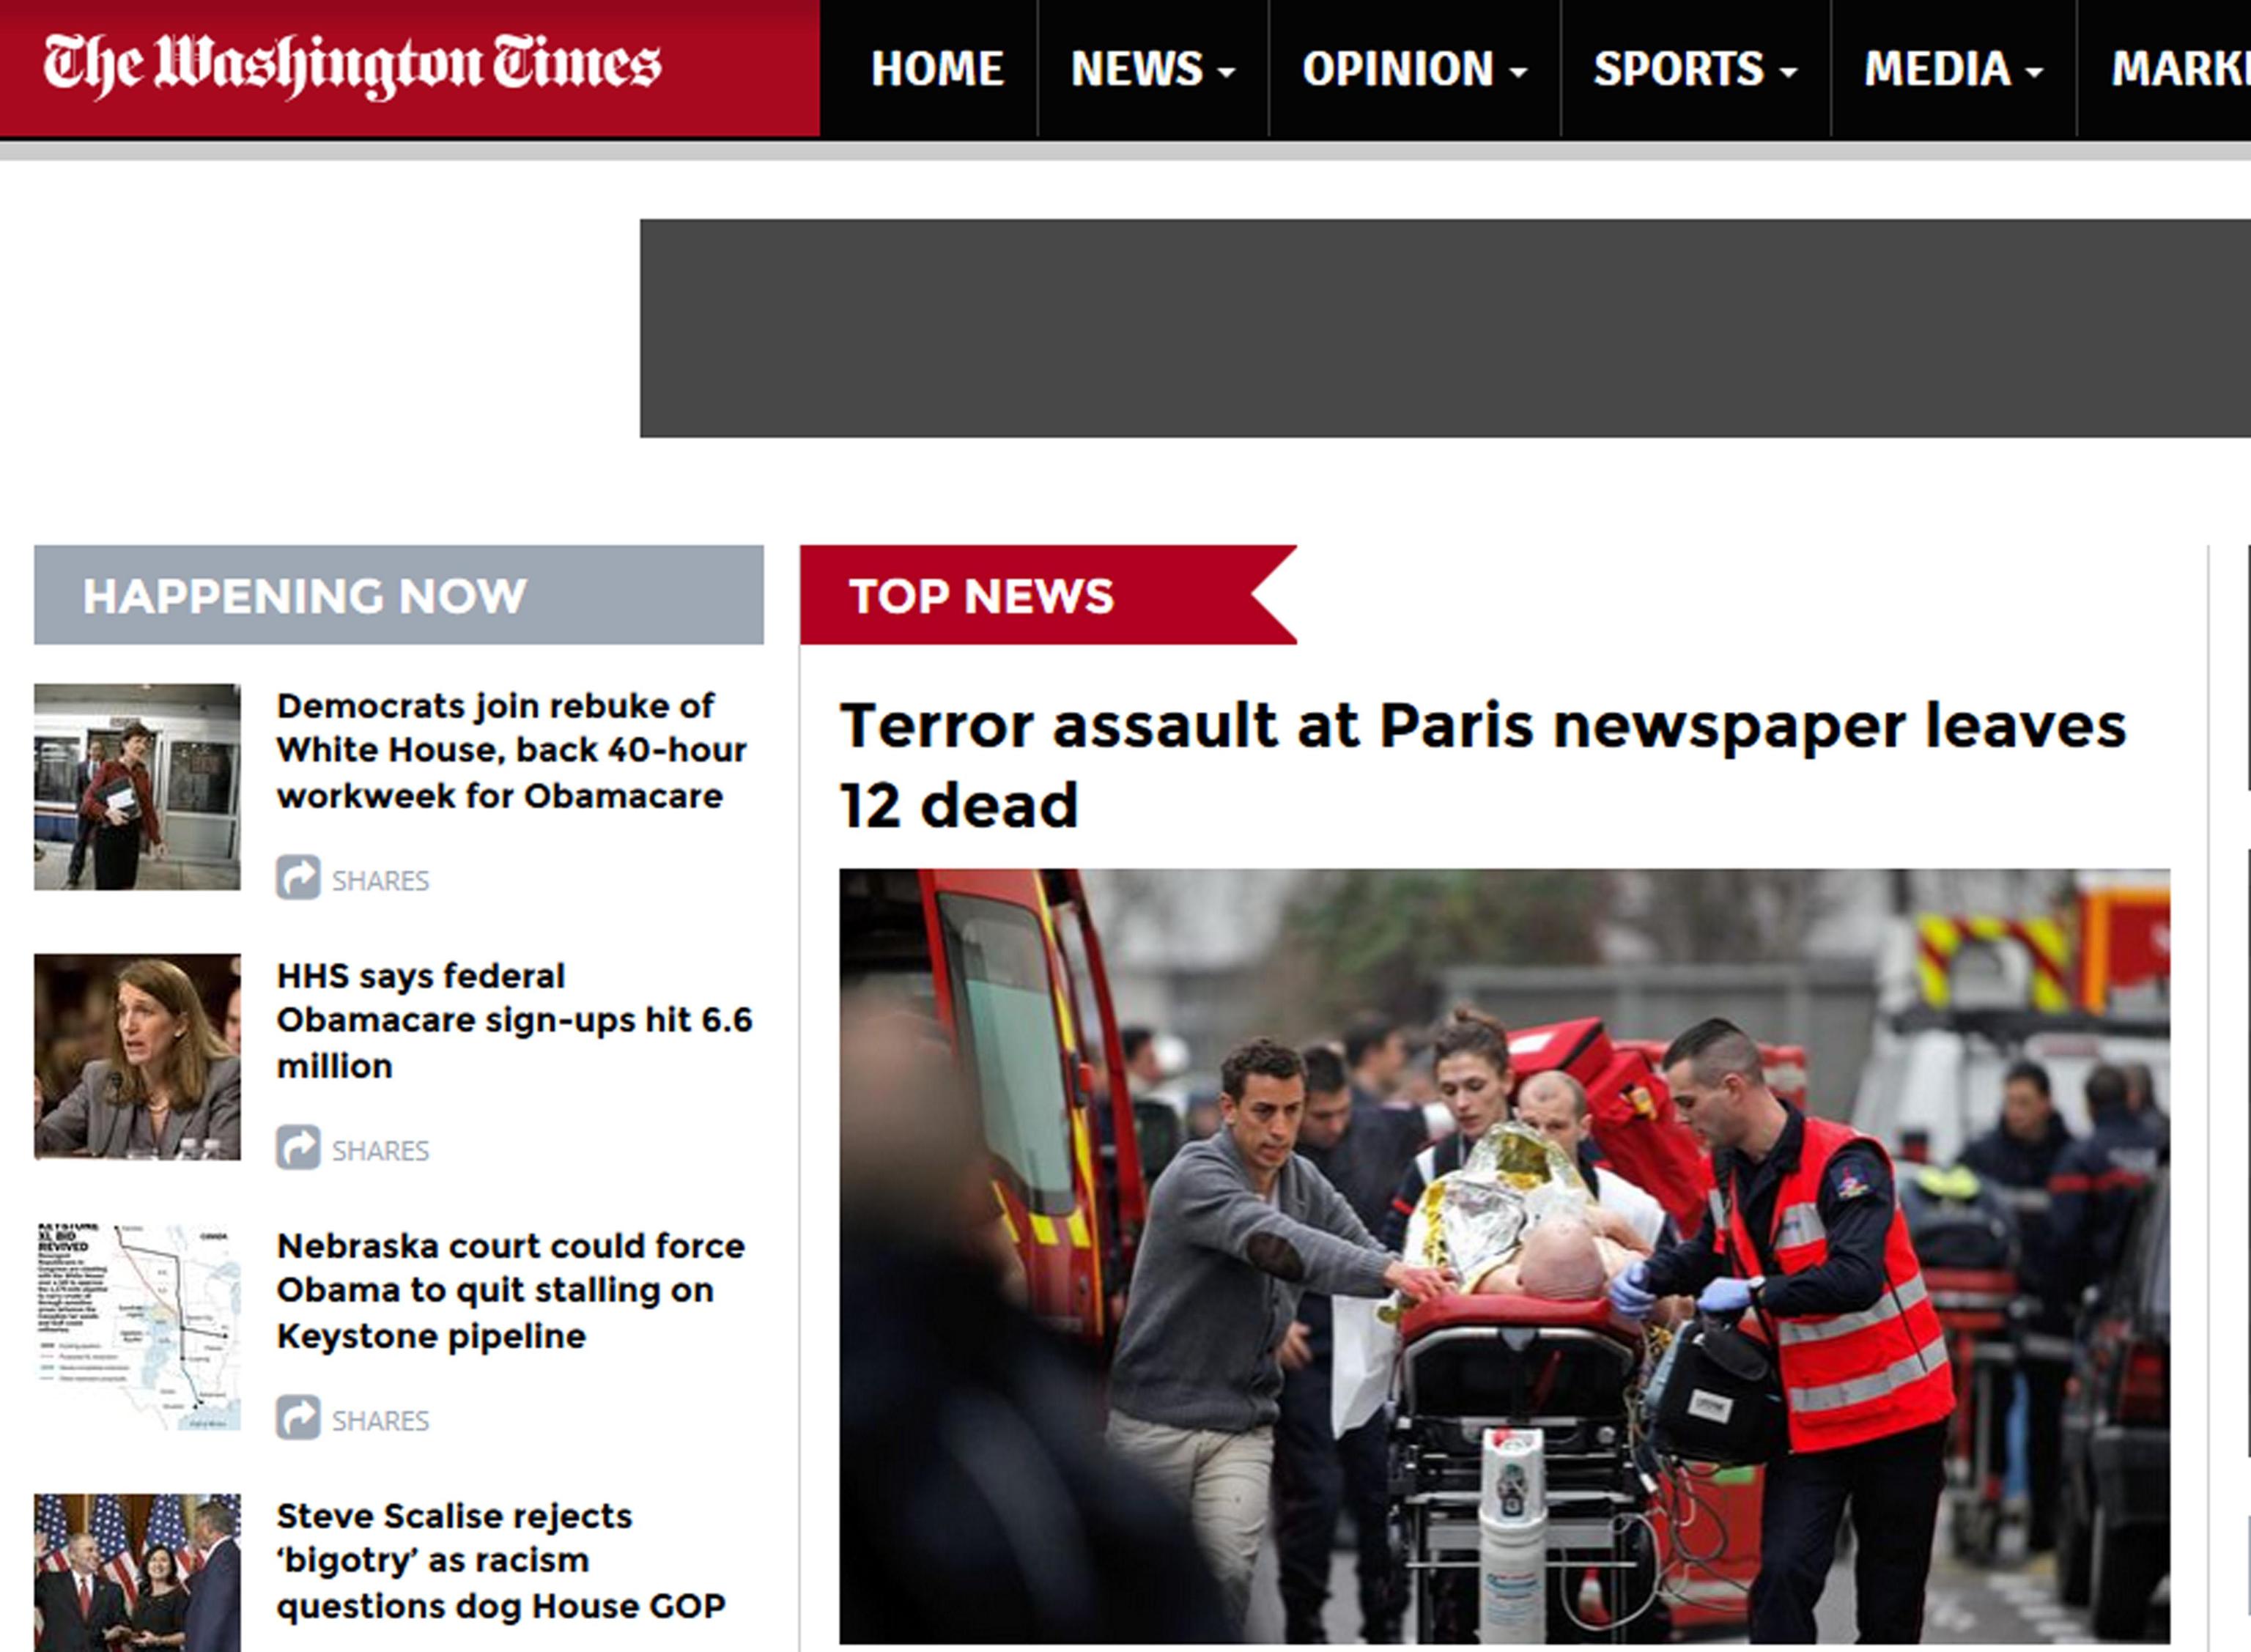Image resolution: width=2251 pixels, height=1652 pixels.
Task: Click the share icon under HHS Obamacare story
Action: point(298,1147)
